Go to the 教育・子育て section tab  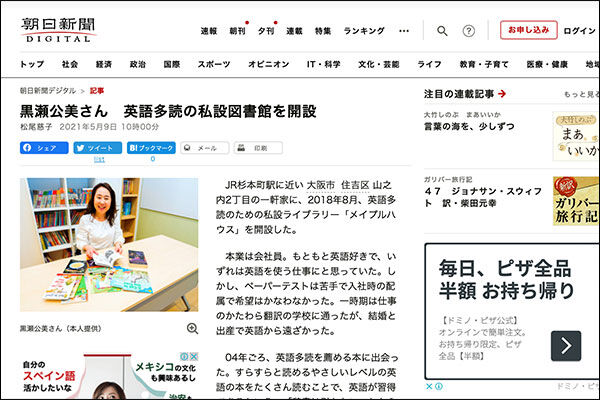click(x=484, y=64)
